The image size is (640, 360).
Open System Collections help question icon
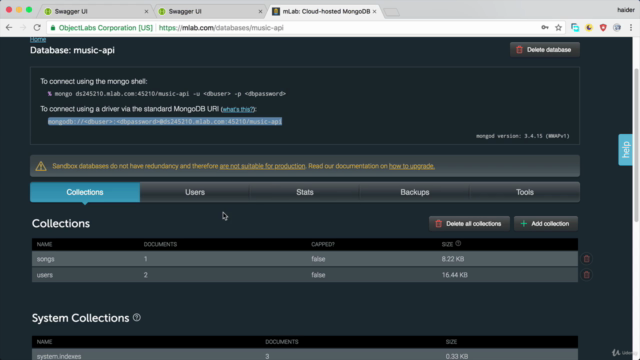137,318
